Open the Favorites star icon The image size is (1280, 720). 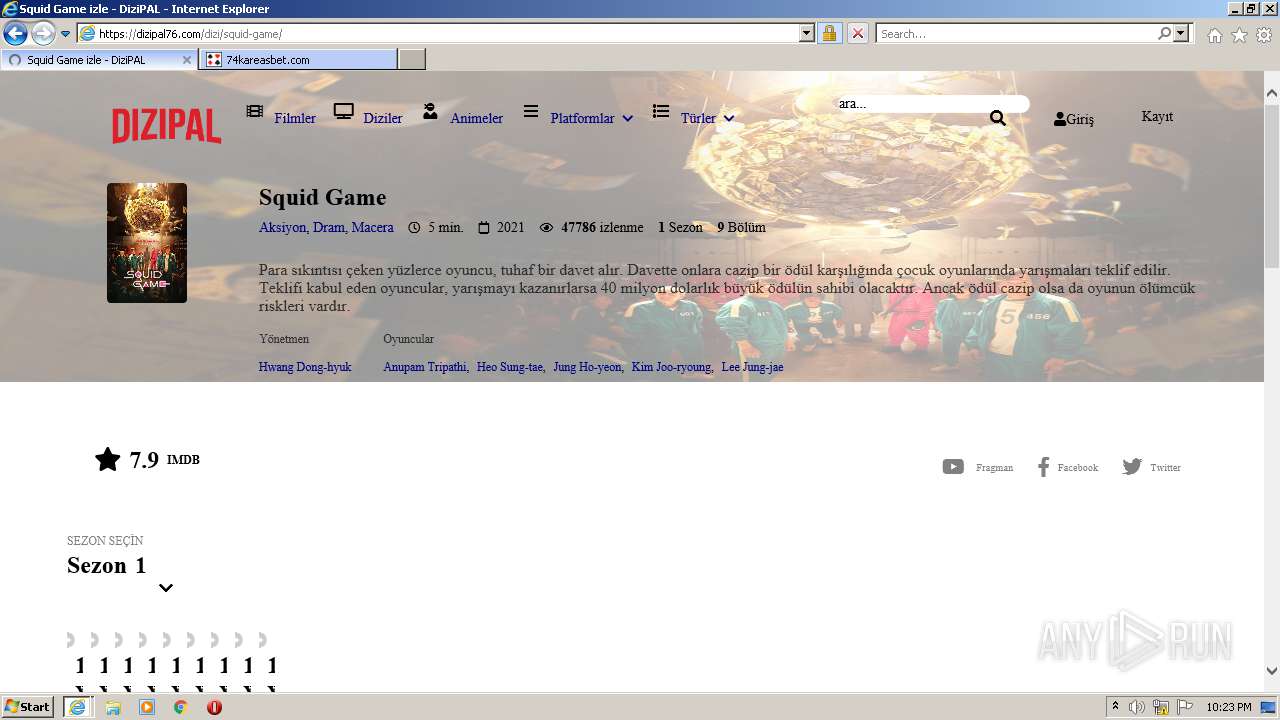tap(1239, 35)
